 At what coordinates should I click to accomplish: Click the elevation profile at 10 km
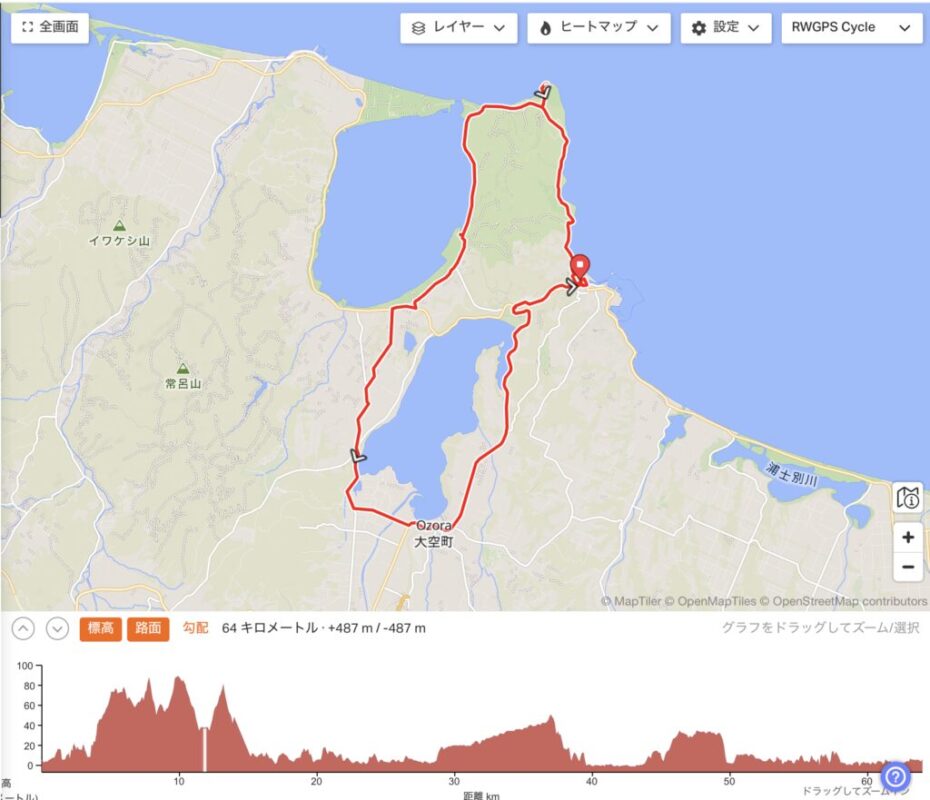(179, 721)
